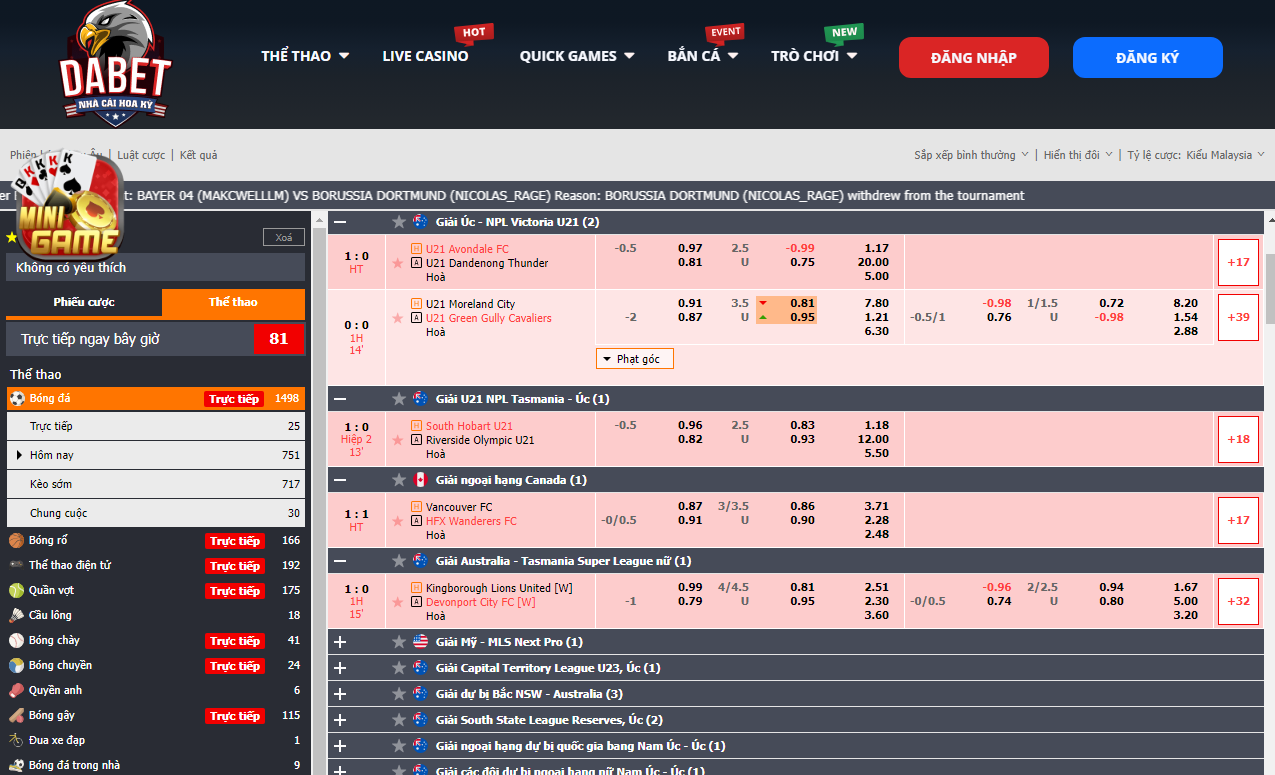The image size is (1275, 775).
Task: Click the boxing glove icon for Quyền anh
Action: [17, 691]
